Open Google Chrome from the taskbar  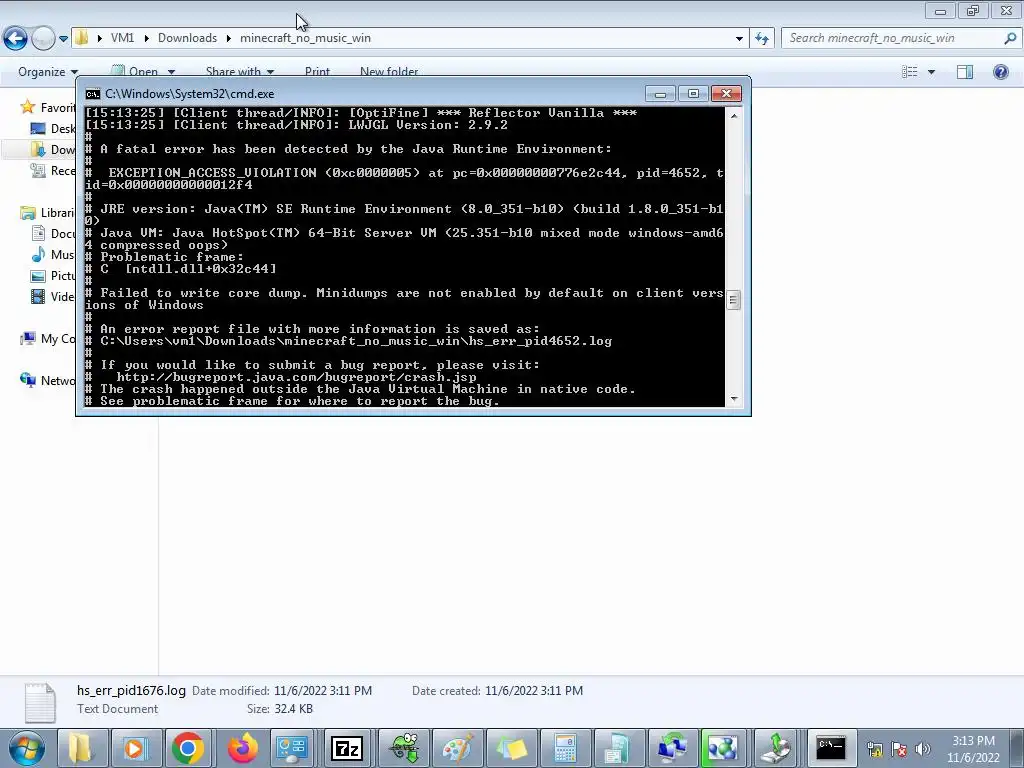188,748
